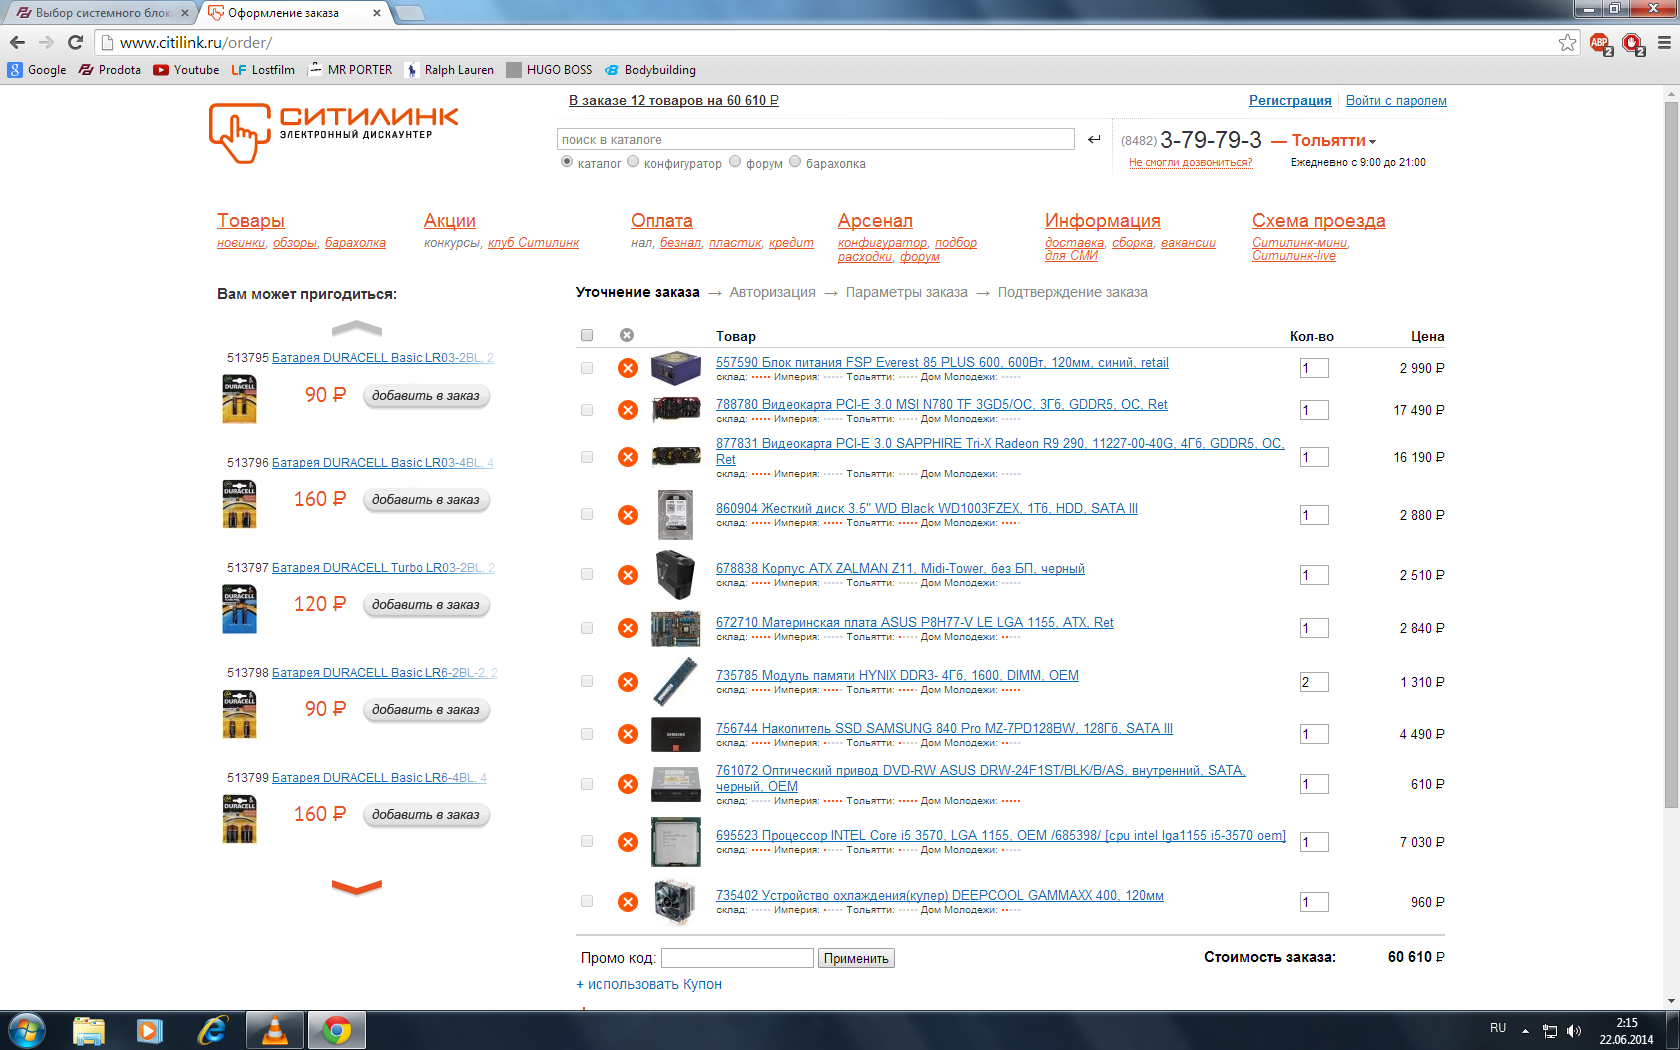The height and width of the screenshot is (1050, 1680).
Task: Remove Samsung 840 Pro SSD from order
Action: [x=628, y=734]
